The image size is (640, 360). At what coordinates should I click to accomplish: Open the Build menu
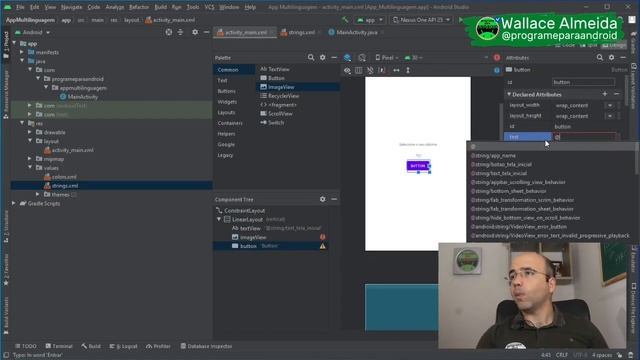[160, 7]
